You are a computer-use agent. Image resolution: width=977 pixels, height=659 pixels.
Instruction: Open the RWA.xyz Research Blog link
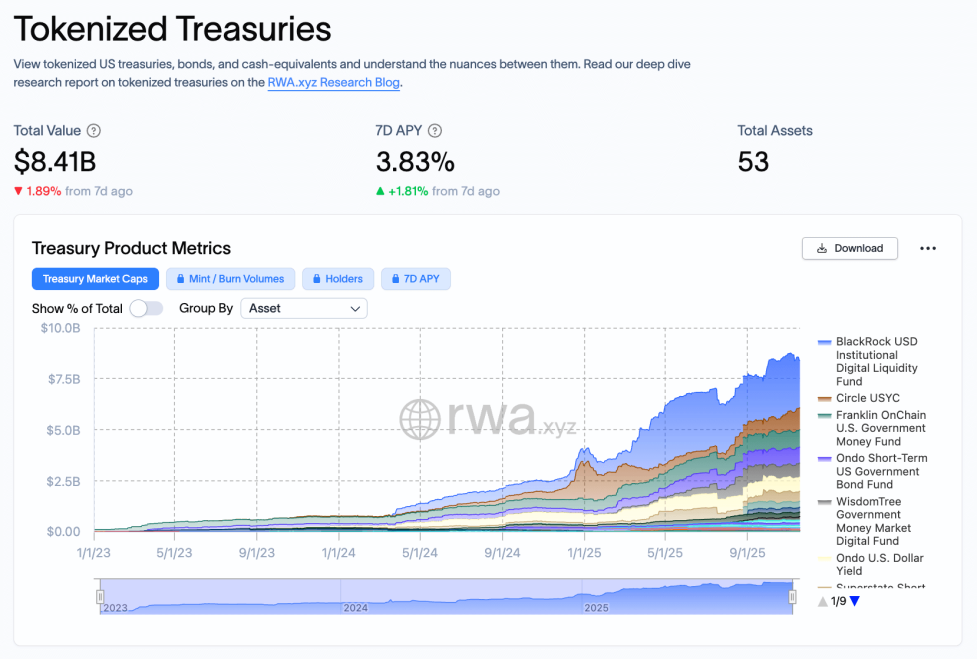click(333, 83)
